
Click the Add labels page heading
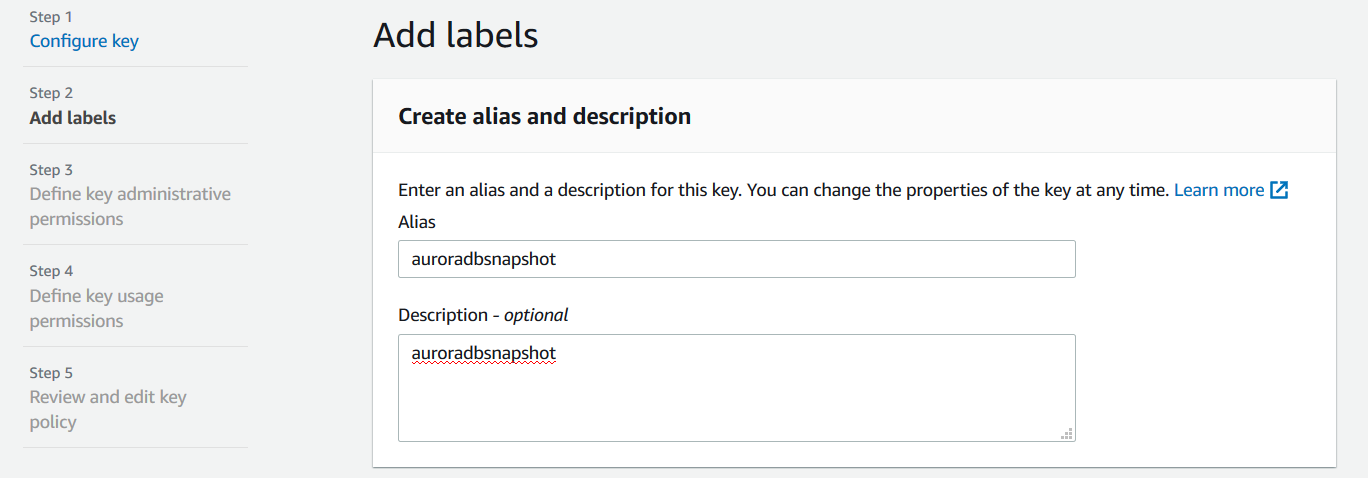[456, 36]
